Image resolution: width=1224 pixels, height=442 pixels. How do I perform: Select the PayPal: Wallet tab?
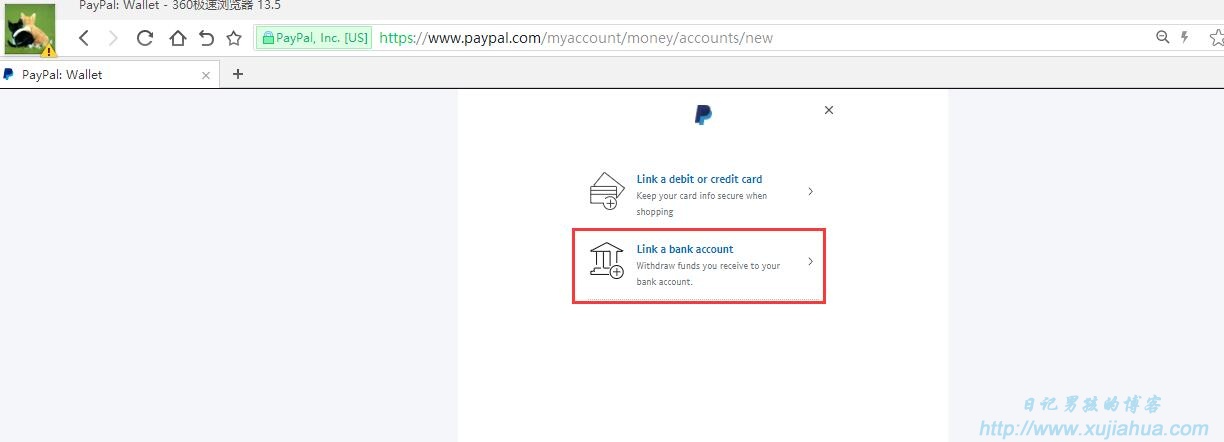point(109,74)
